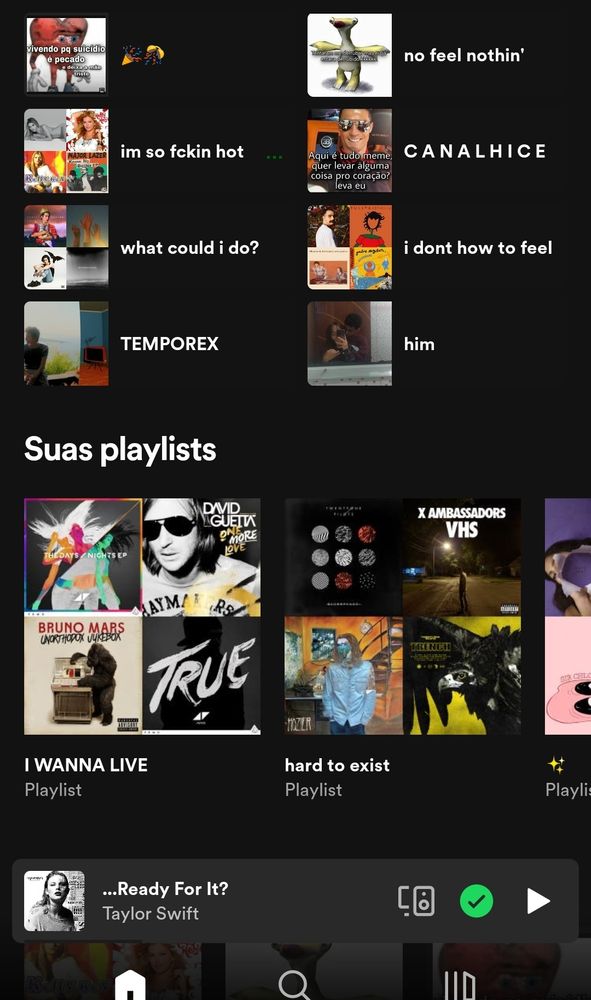Open the Search magnifier tab
The height and width of the screenshot is (1000, 591).
tap(295, 986)
